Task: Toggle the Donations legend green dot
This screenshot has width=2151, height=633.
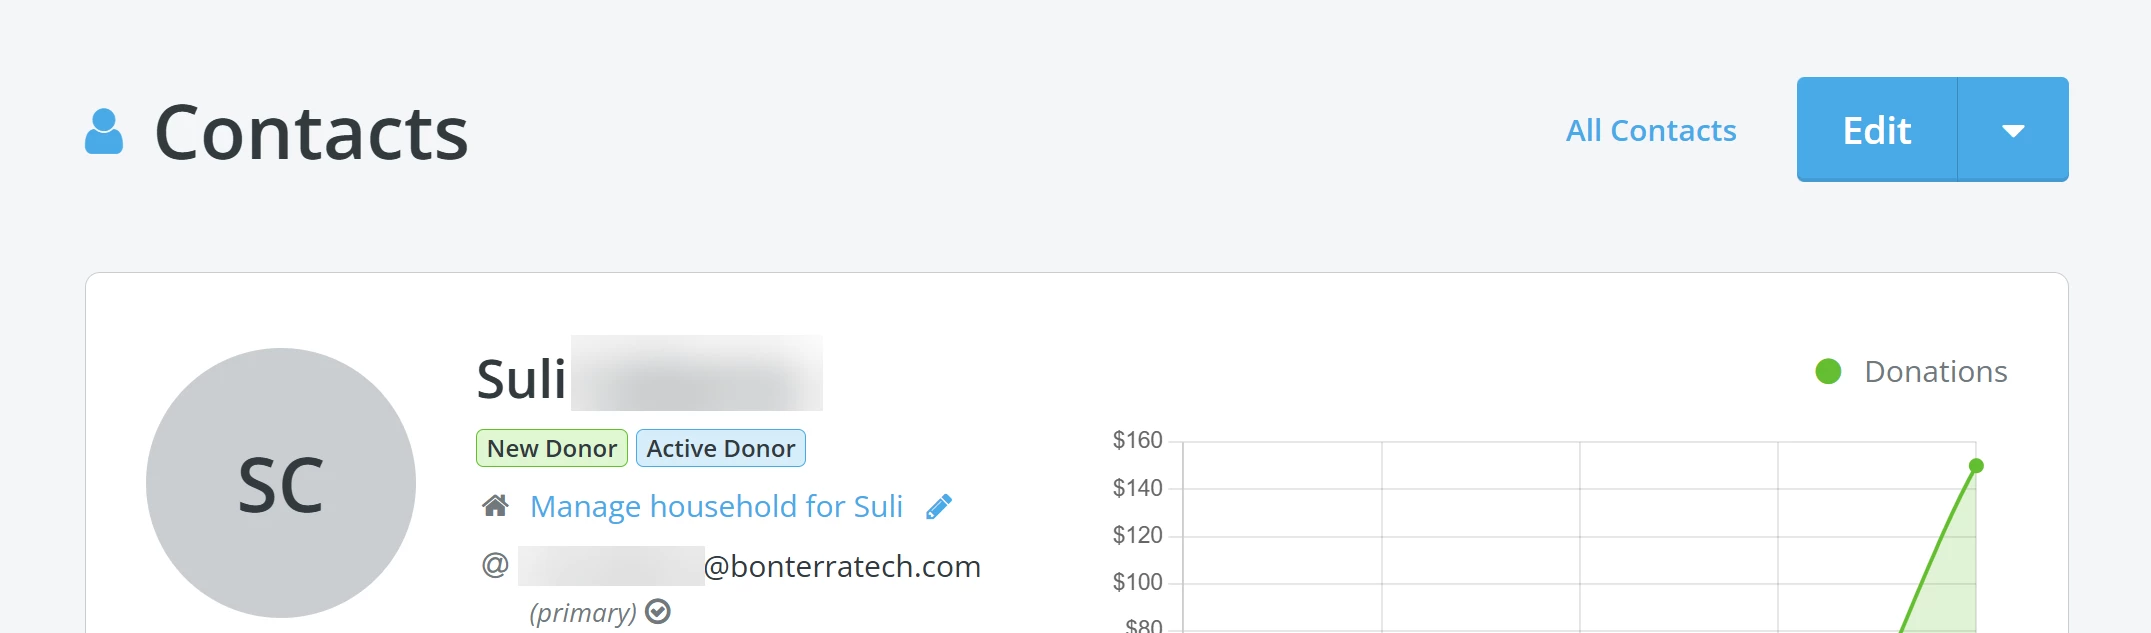Action: pos(1828,372)
